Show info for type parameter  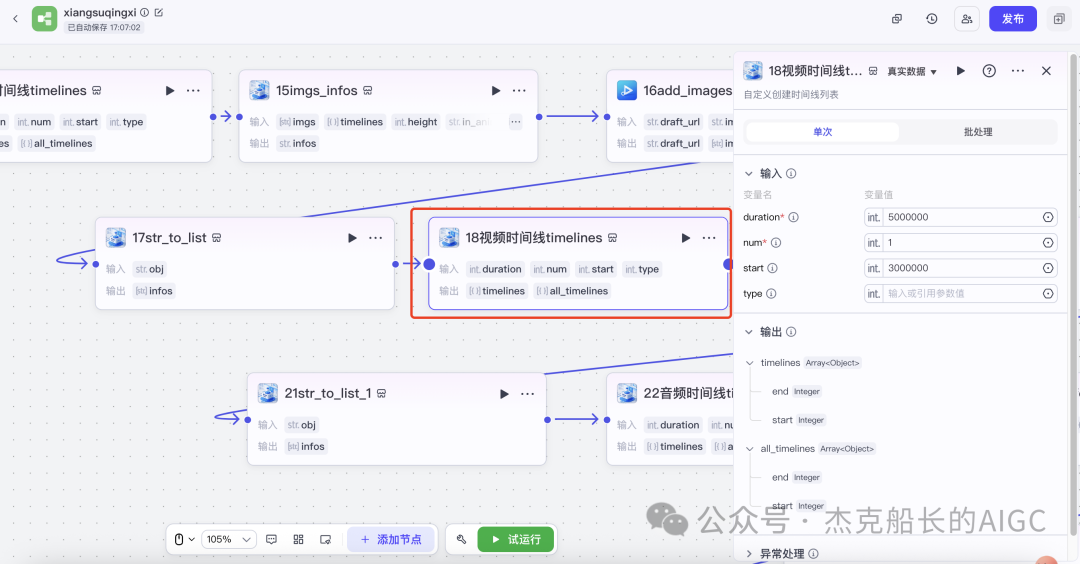[x=771, y=293]
